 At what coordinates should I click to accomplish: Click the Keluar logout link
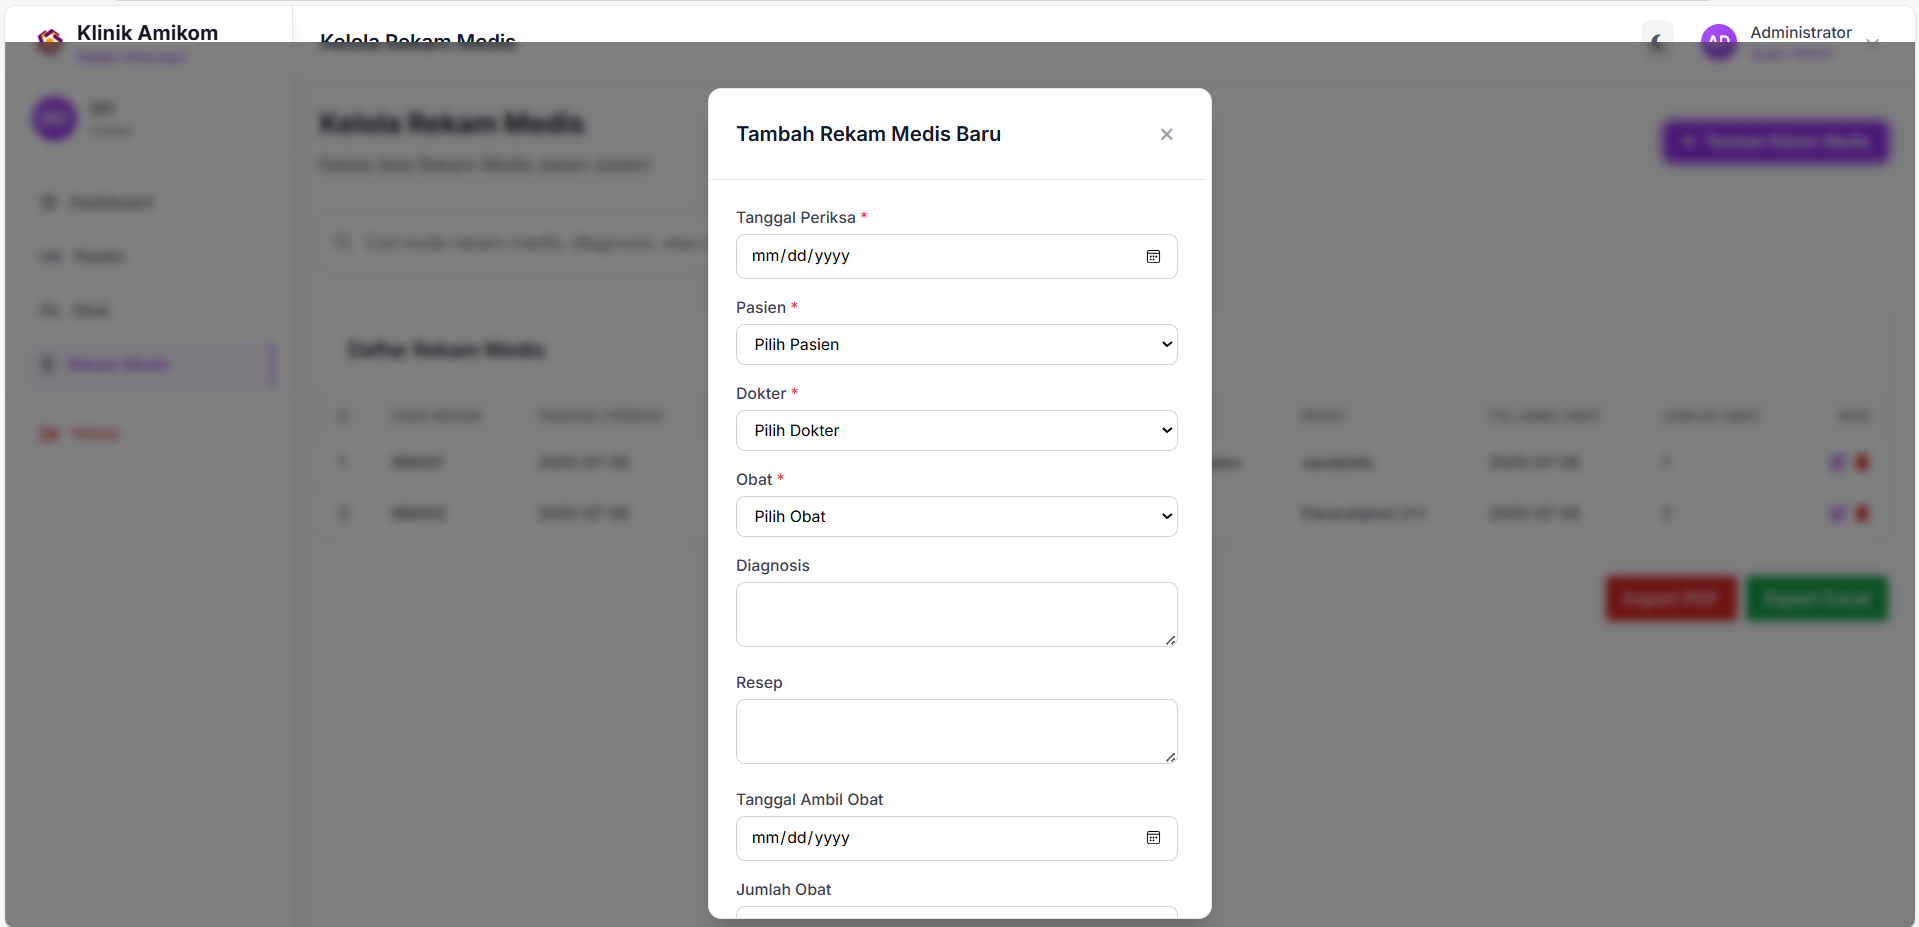point(95,434)
